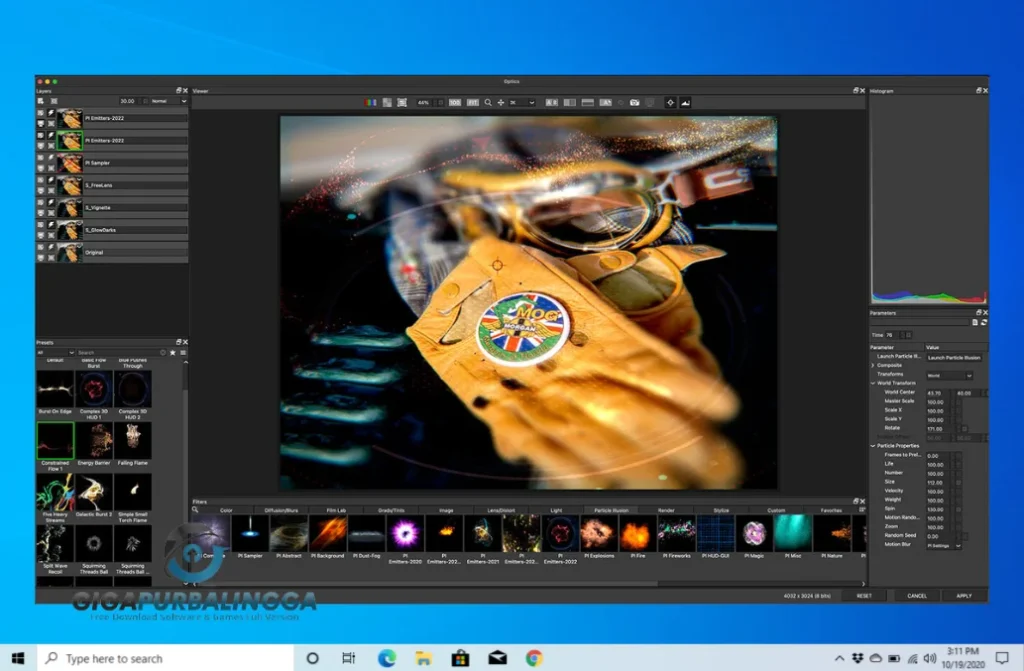Collapse the World Transform parameter group
The image size is (1024, 671).
872,383
